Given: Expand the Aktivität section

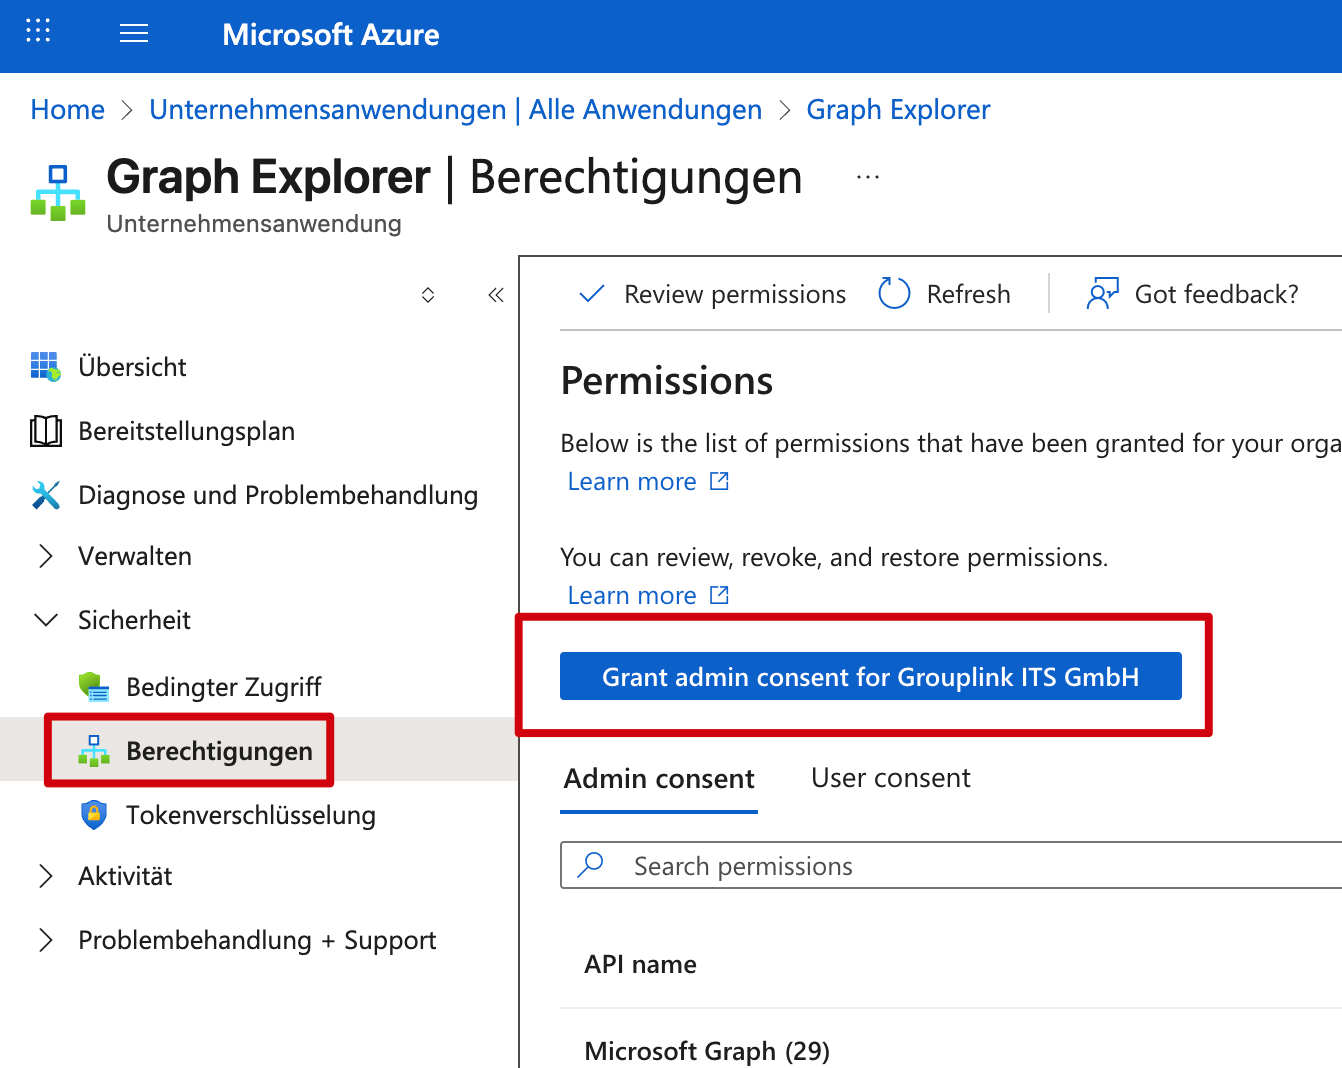Looking at the screenshot, I should click(46, 876).
